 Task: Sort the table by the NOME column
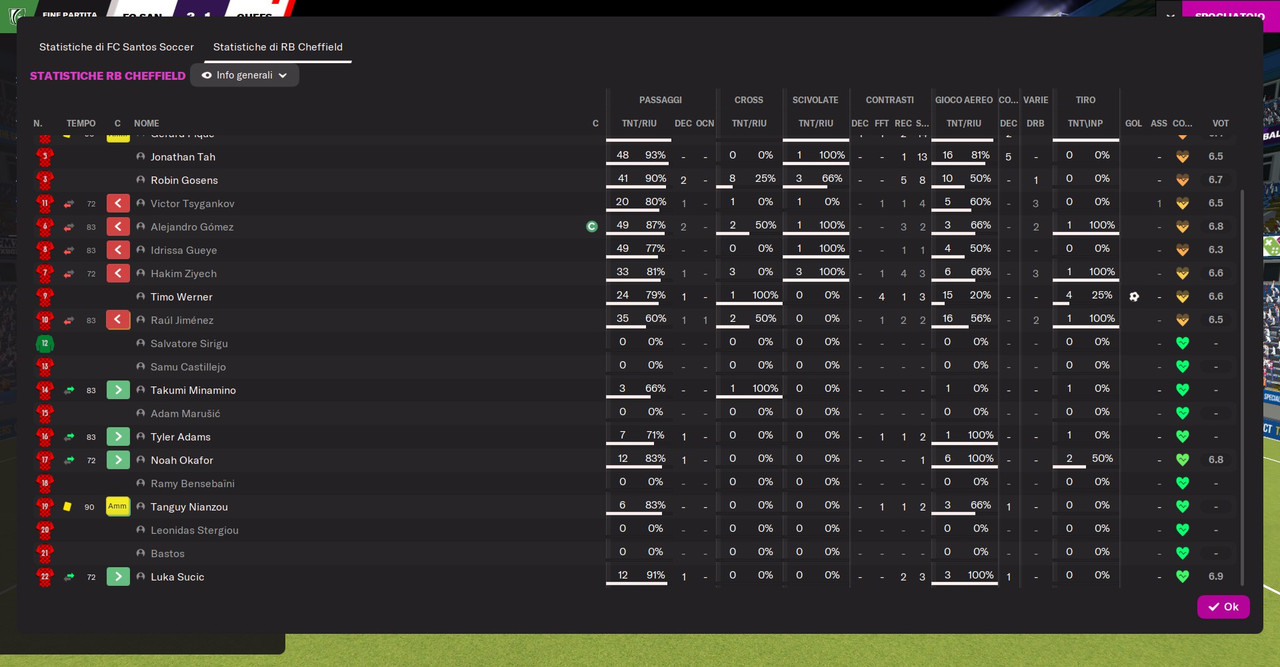(x=146, y=124)
